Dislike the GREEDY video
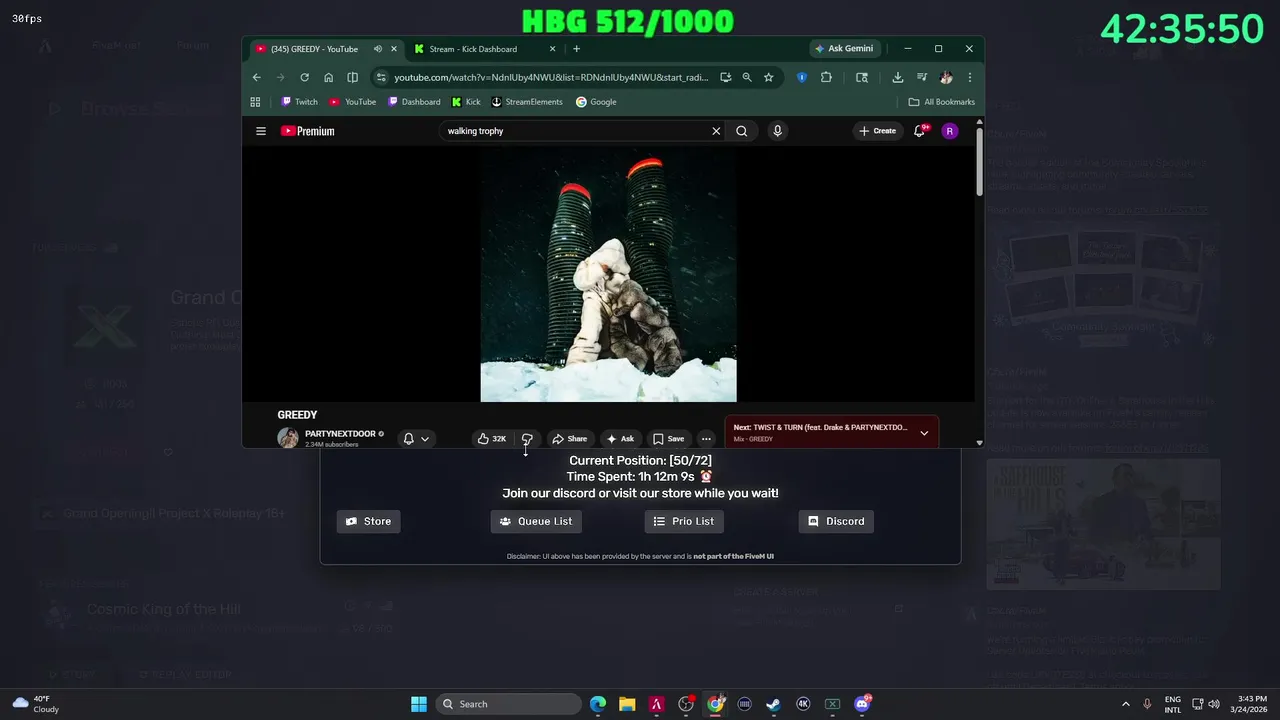The image size is (1280, 720). click(x=527, y=439)
